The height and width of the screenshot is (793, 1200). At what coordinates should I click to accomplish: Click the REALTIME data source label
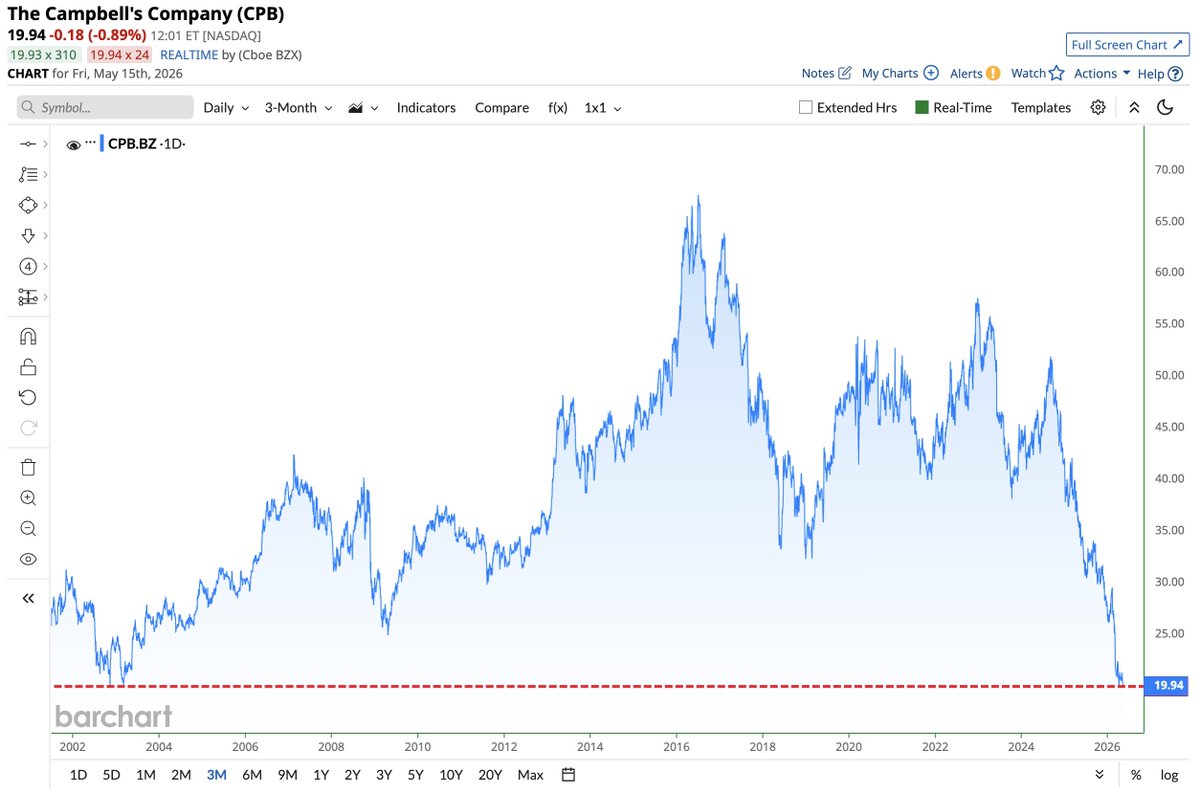188,55
